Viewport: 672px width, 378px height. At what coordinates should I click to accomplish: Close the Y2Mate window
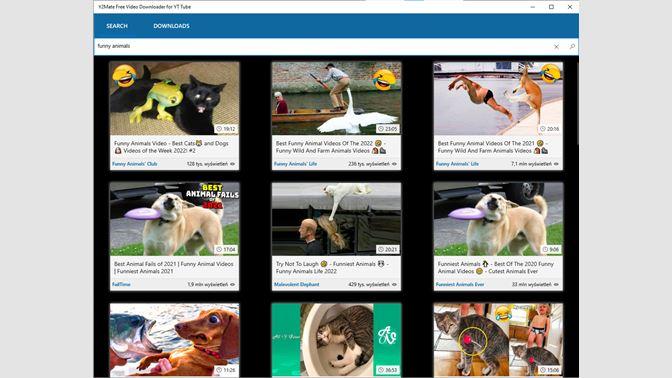(x=570, y=7)
